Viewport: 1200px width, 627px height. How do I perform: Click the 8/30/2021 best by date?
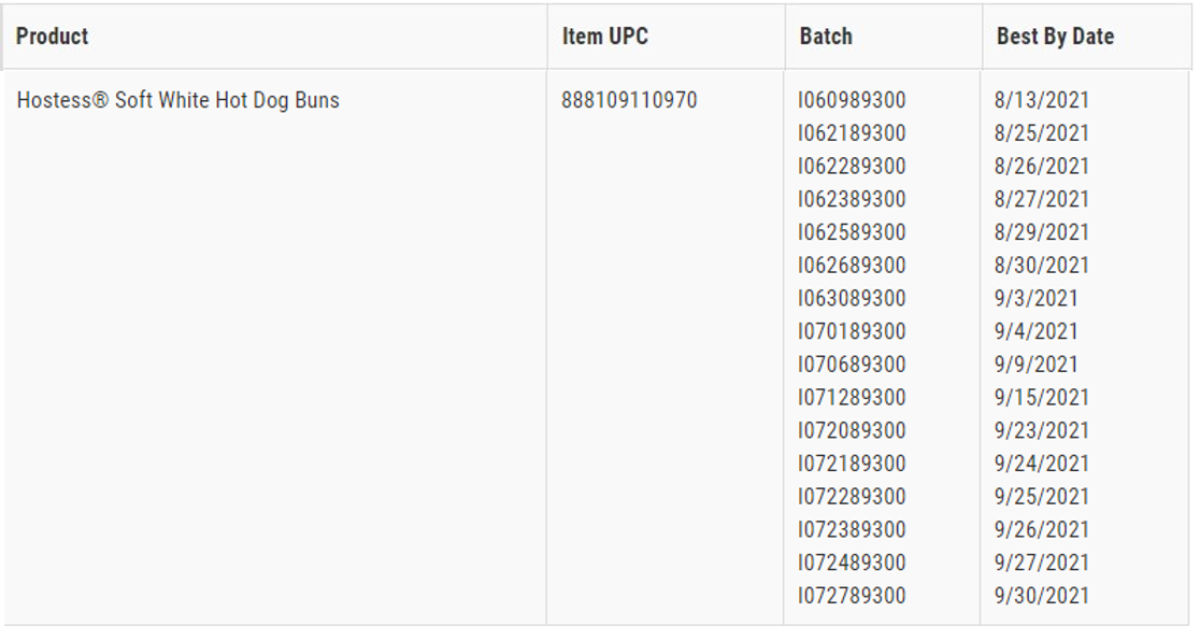(1042, 265)
